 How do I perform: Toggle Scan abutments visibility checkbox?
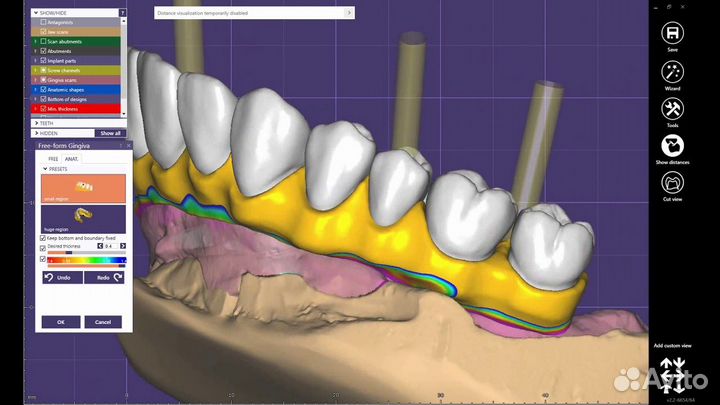click(x=43, y=41)
